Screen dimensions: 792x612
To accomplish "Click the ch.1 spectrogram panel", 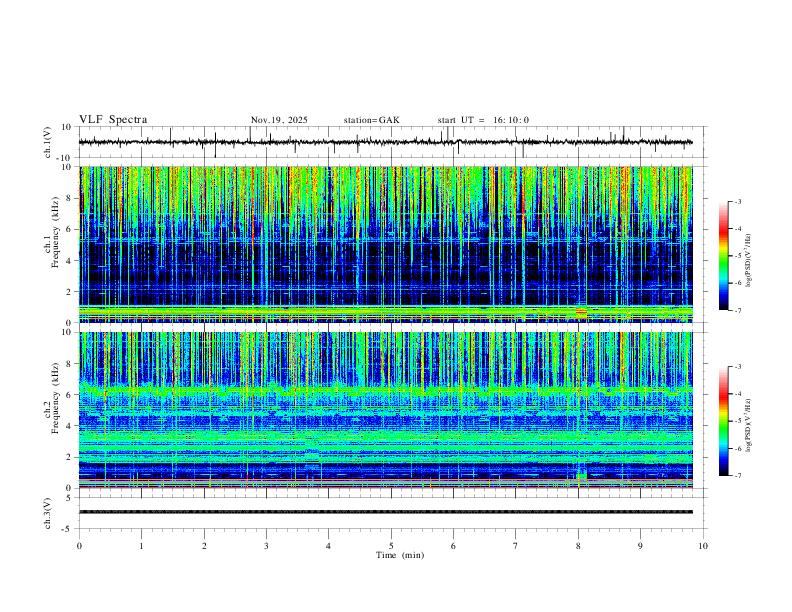I will tap(385, 244).
